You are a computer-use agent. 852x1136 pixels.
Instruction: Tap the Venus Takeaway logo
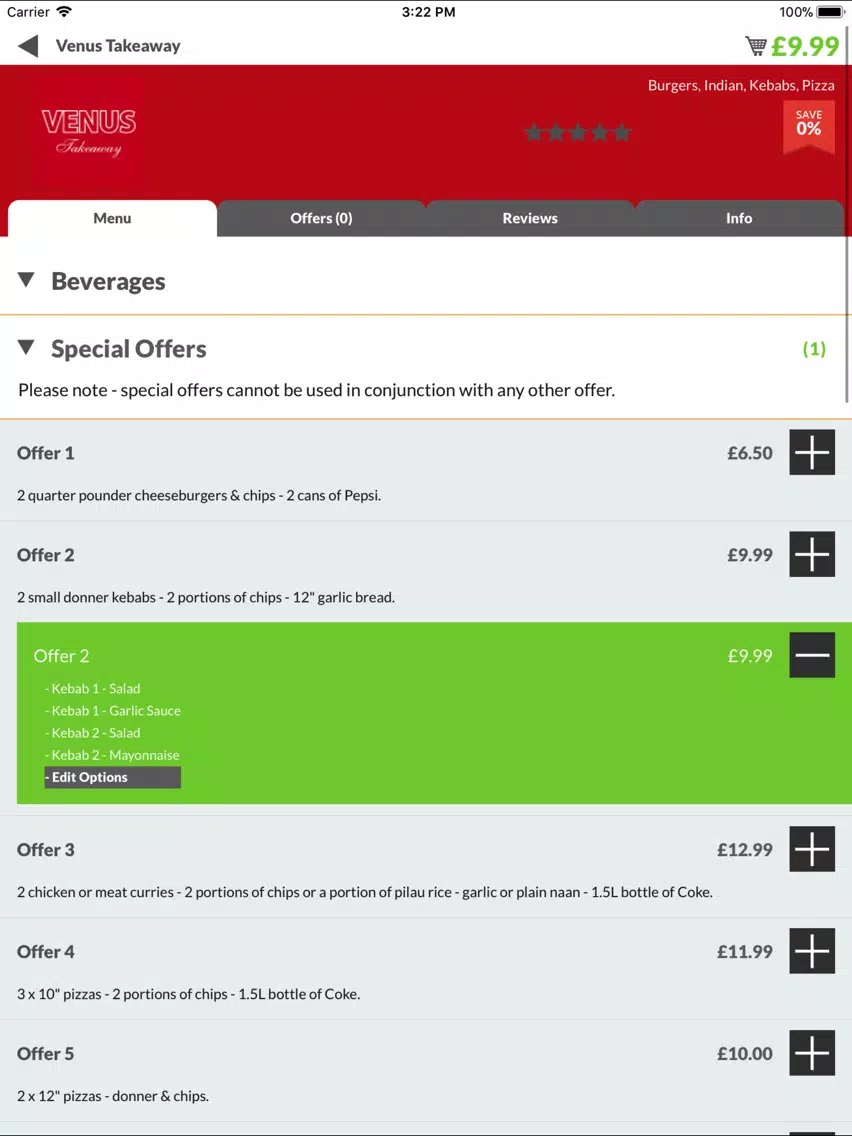pos(89,131)
